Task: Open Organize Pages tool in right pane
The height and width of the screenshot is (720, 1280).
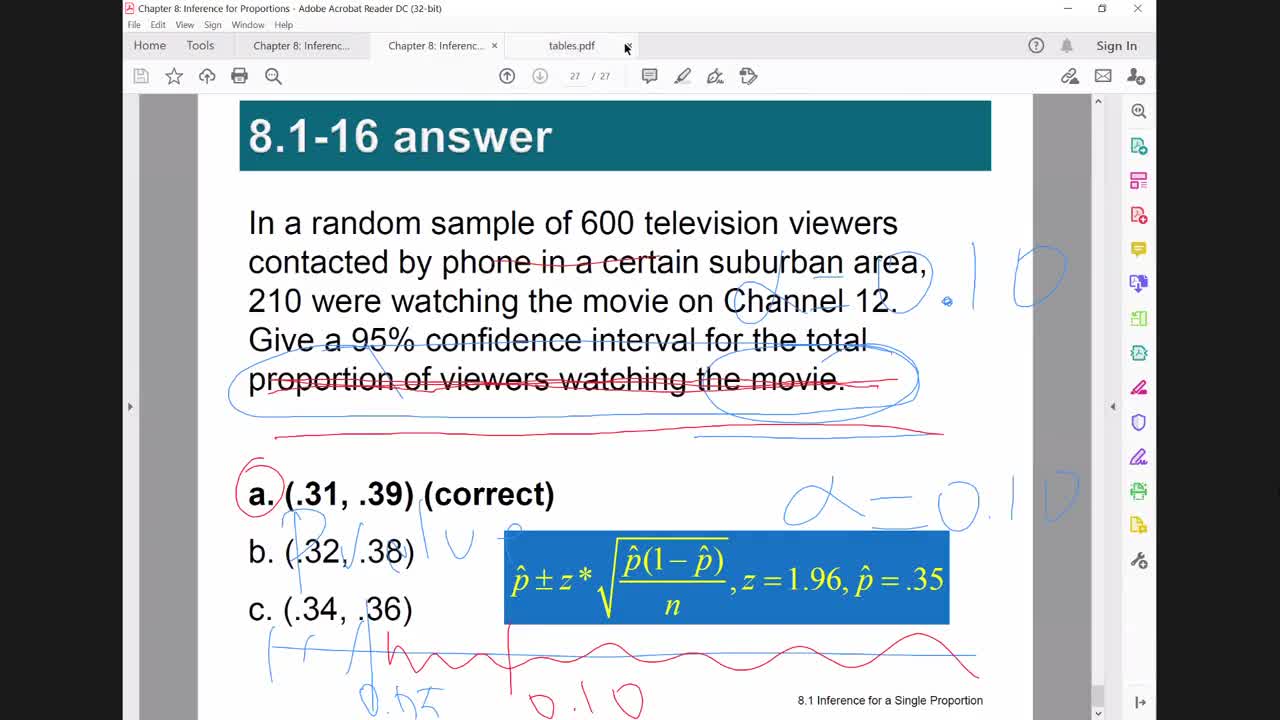Action: click(x=1138, y=319)
